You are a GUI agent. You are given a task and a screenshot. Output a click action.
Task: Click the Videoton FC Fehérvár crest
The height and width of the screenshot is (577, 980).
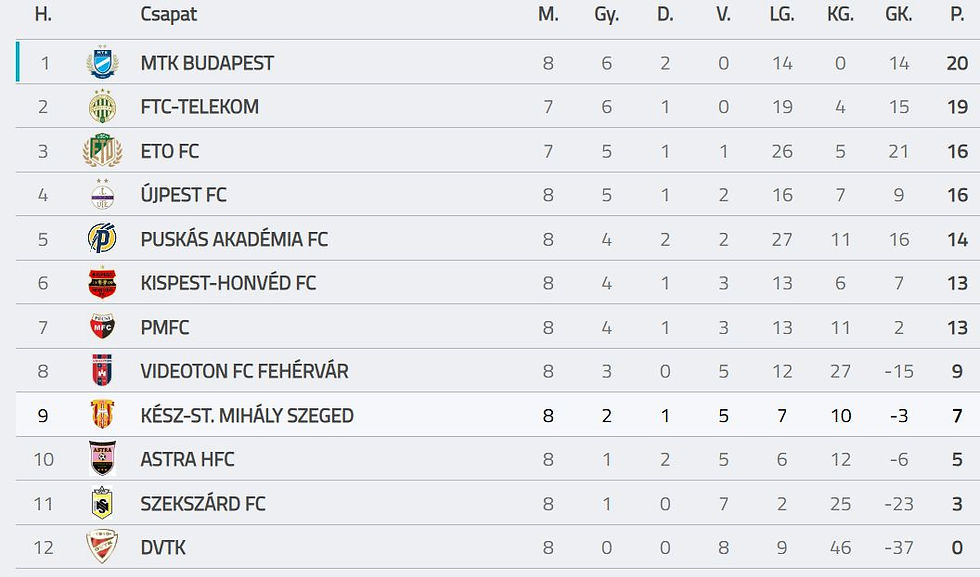click(x=102, y=370)
